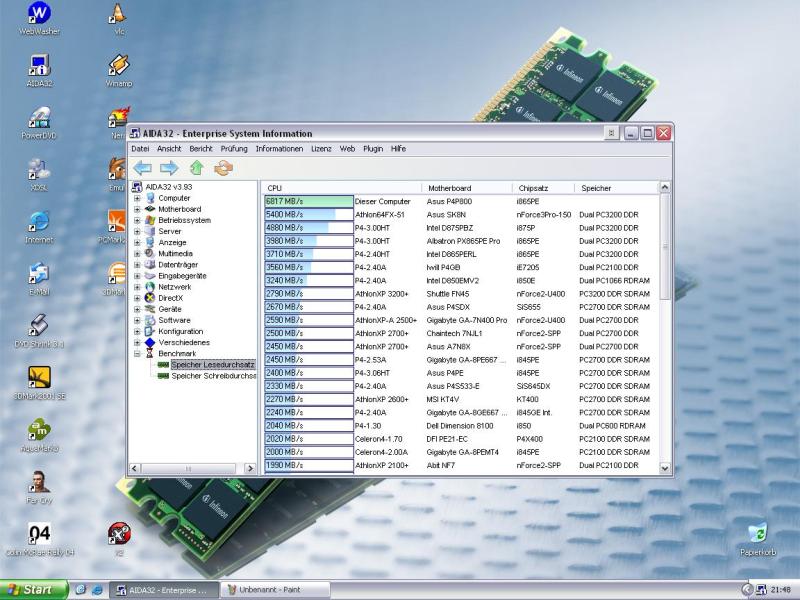Open the Informationen menu
The width and height of the screenshot is (800, 600).
click(279, 148)
